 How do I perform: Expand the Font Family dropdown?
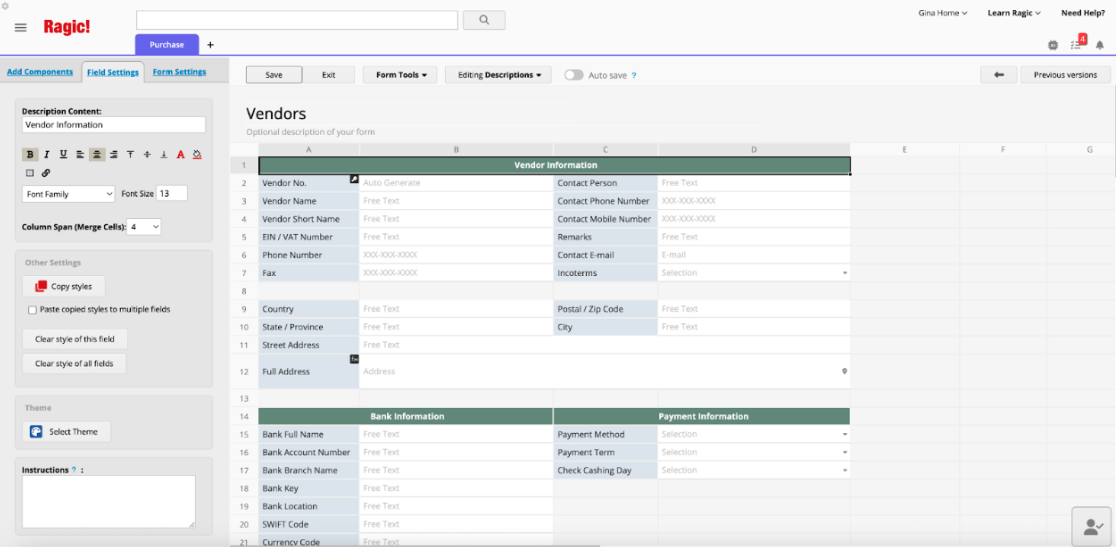(x=68, y=194)
